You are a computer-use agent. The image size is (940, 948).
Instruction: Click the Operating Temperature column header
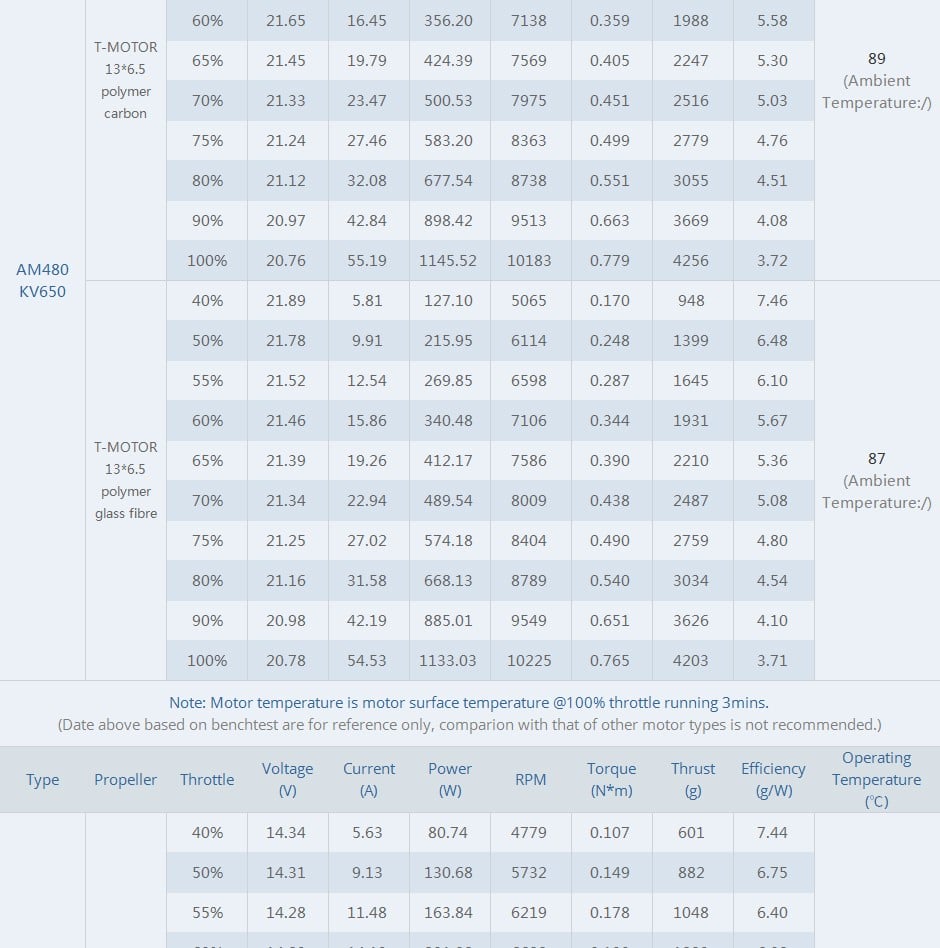coord(877,779)
